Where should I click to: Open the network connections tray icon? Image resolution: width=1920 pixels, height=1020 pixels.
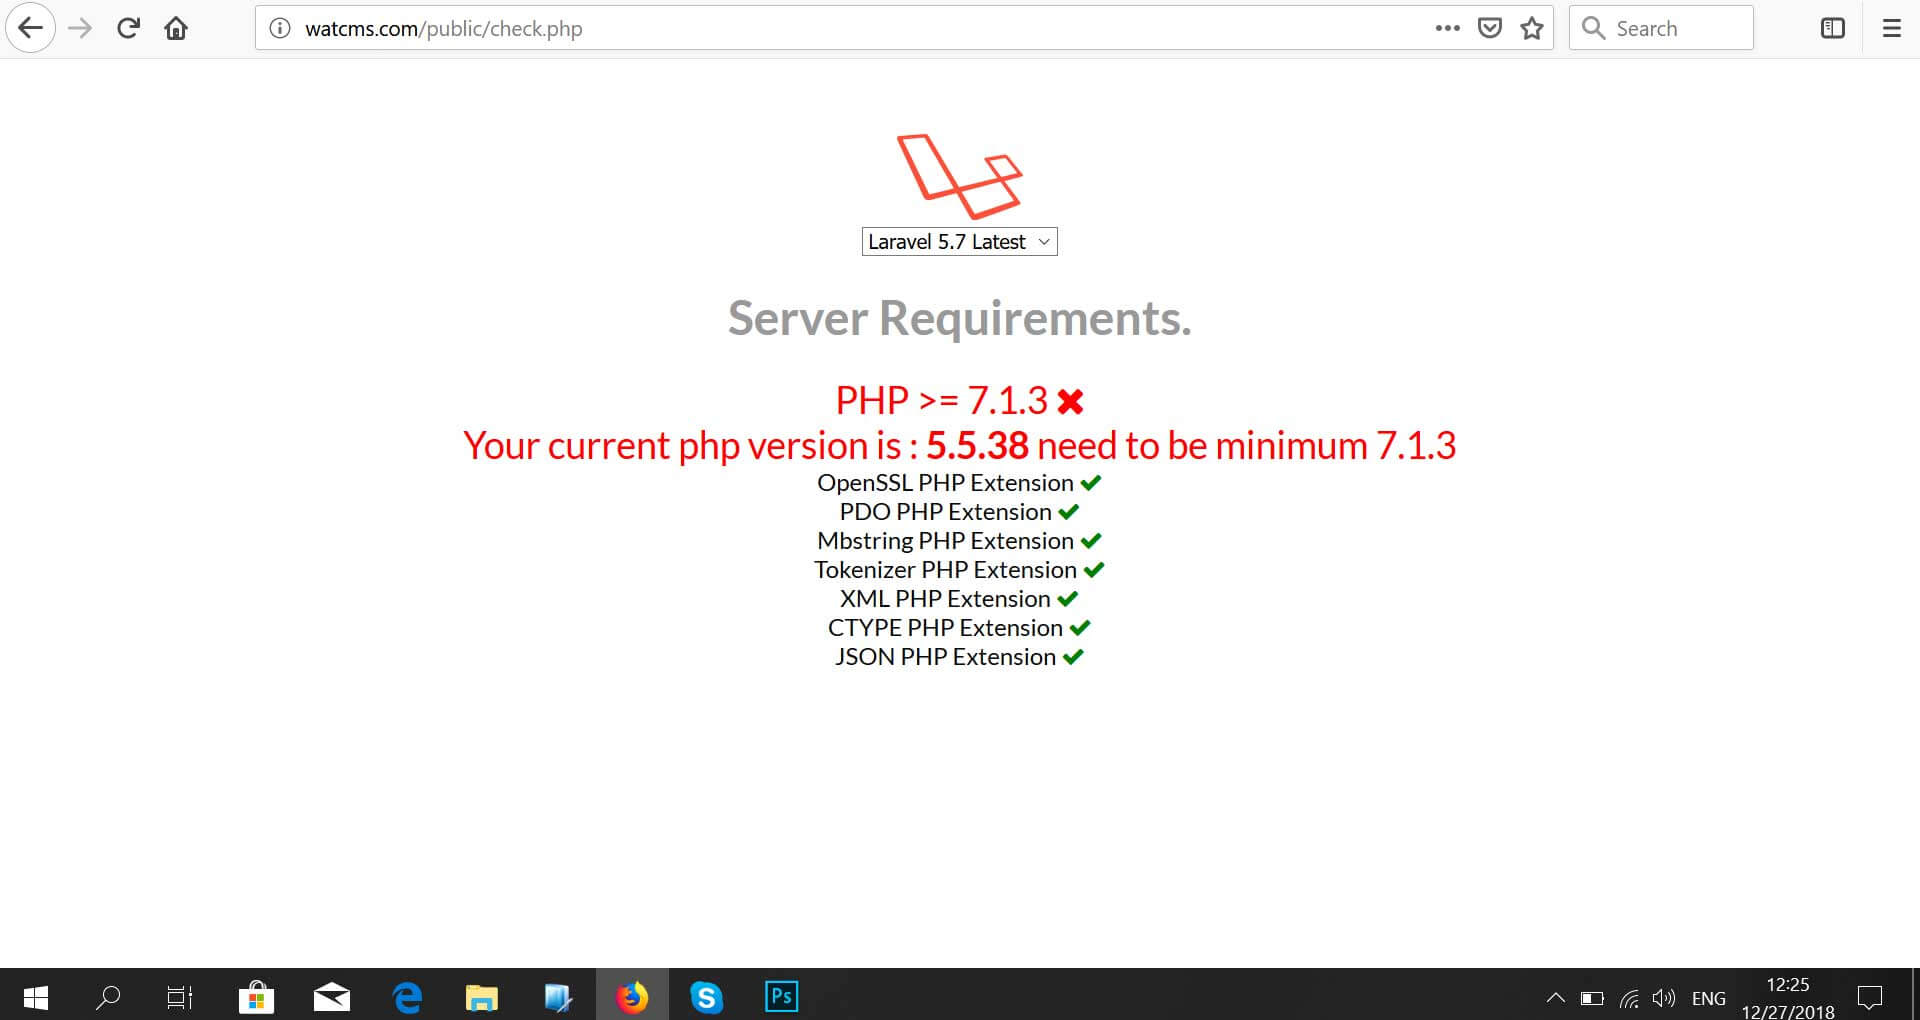pos(1629,998)
